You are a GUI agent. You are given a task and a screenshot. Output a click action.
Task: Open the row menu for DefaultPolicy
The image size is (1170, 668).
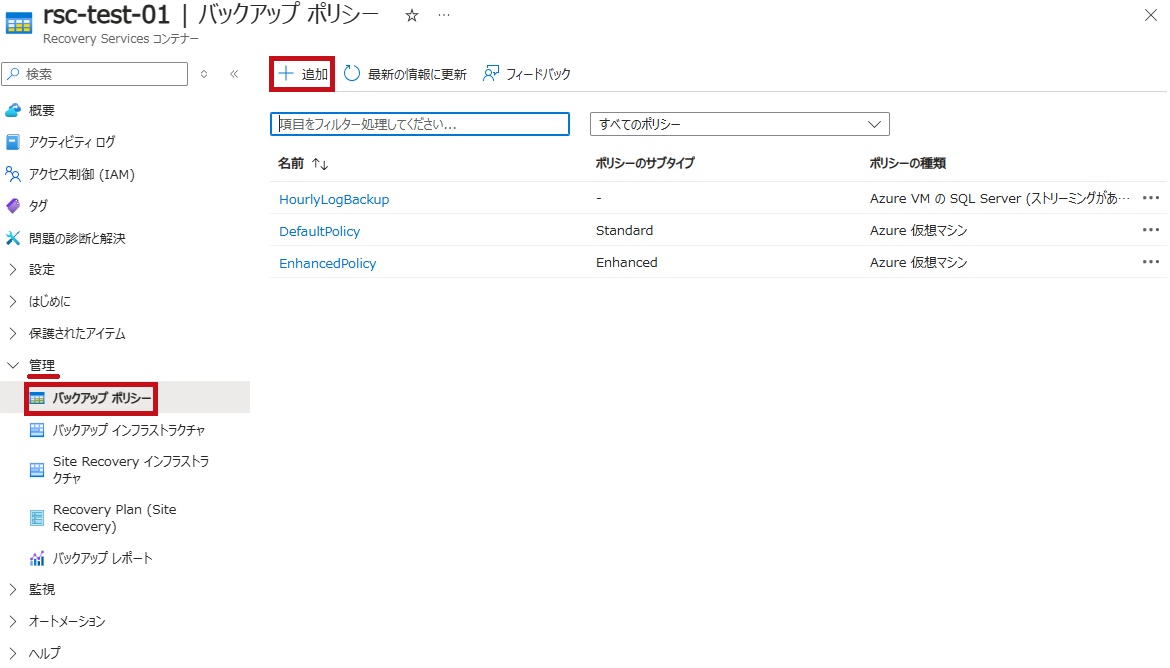pyautogui.click(x=1151, y=230)
